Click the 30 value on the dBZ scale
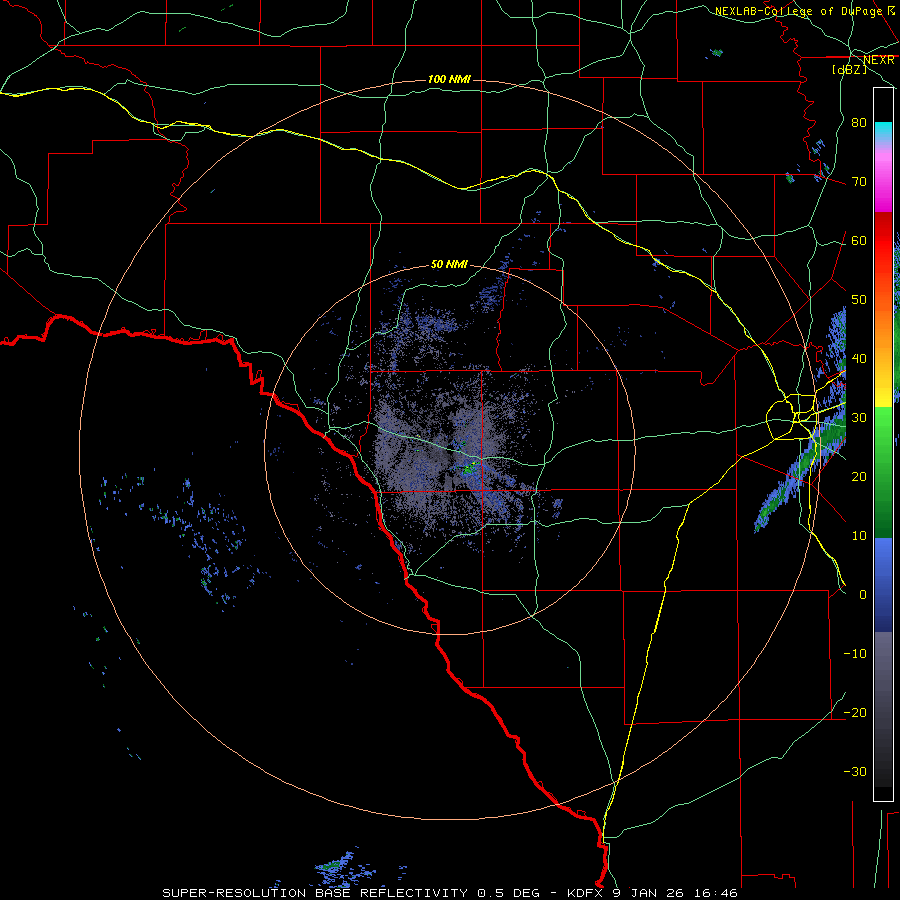This screenshot has width=900, height=900. (x=859, y=418)
